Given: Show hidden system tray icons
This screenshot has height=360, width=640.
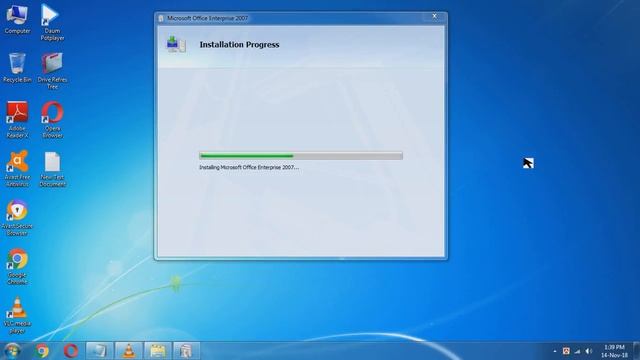Looking at the screenshot, I should click(555, 351).
